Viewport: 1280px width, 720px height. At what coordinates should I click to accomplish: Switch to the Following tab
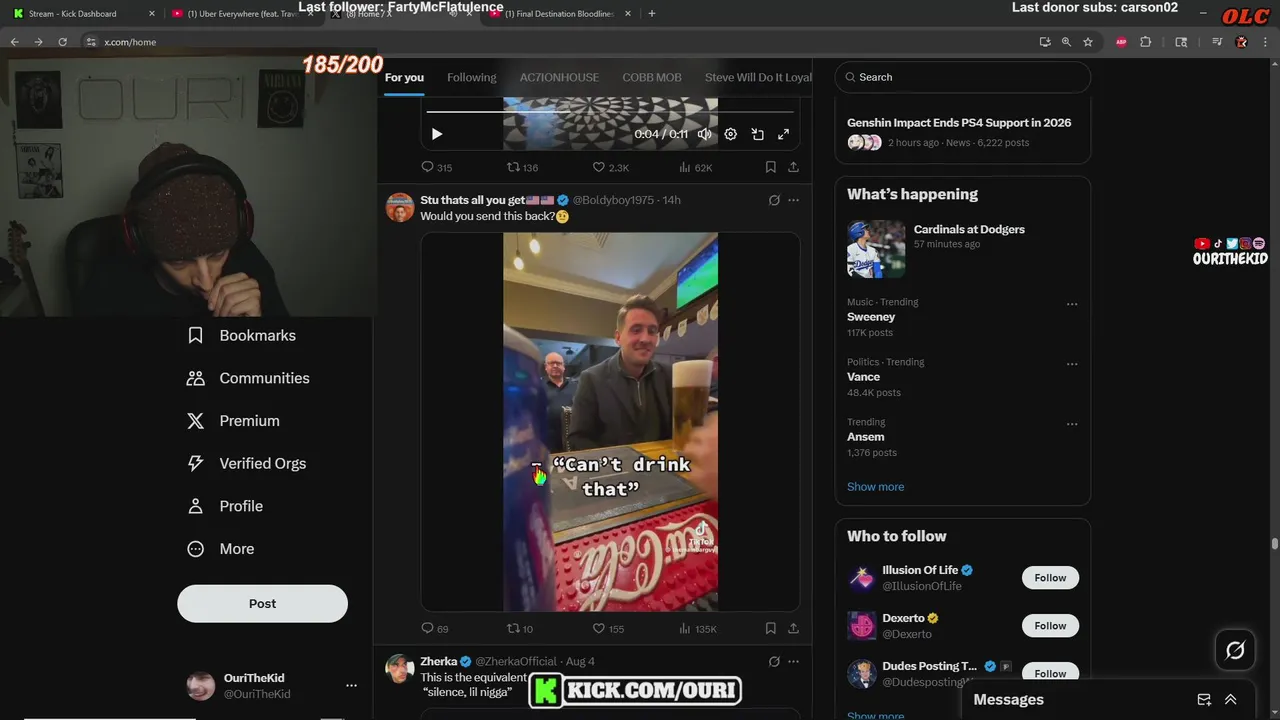pyautogui.click(x=471, y=77)
